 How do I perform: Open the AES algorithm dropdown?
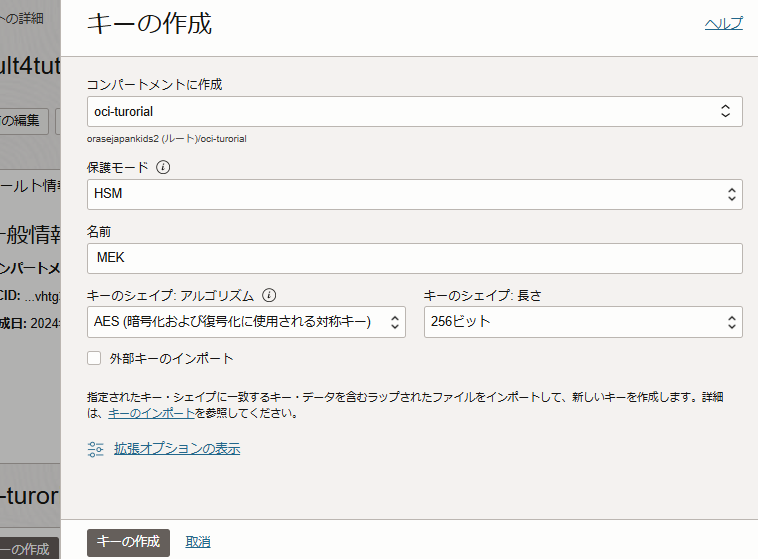[x=245, y=322]
